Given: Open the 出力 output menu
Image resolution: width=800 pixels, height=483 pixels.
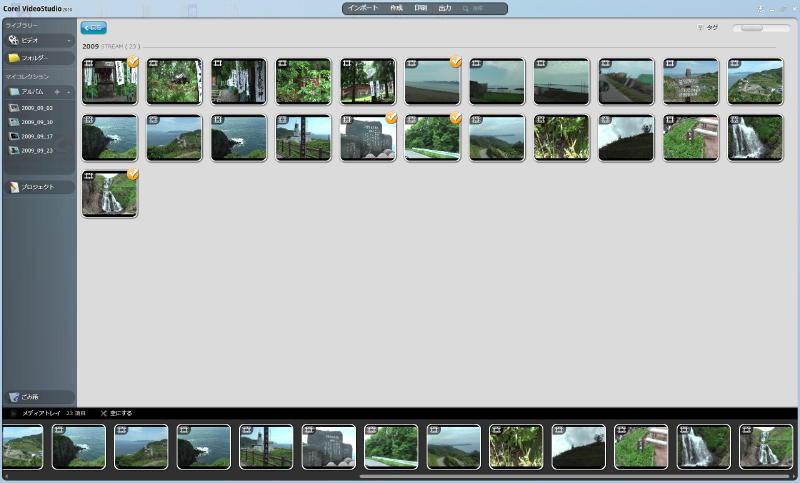Looking at the screenshot, I should [444, 8].
